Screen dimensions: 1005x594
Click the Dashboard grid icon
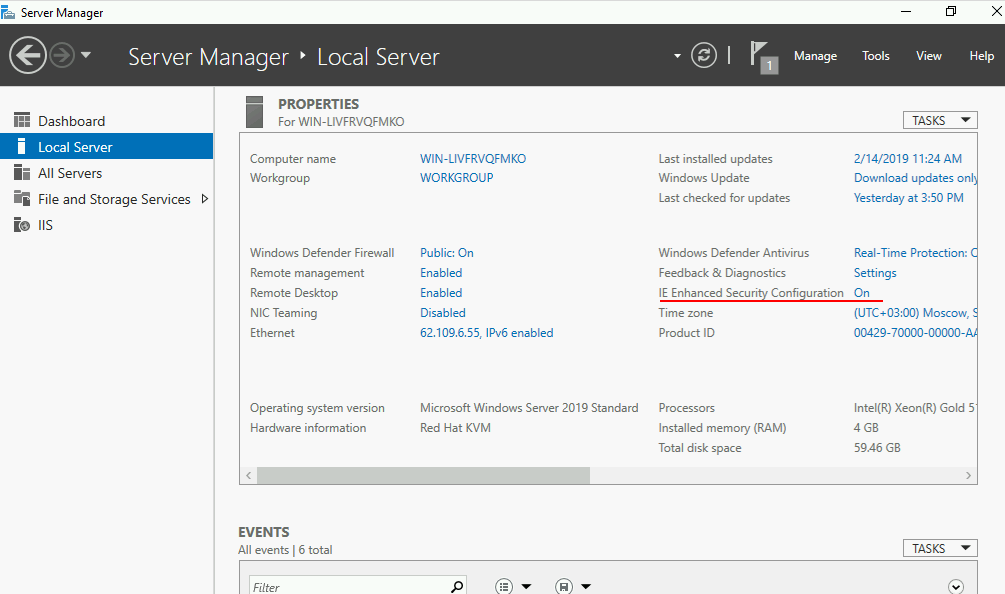click(22, 120)
